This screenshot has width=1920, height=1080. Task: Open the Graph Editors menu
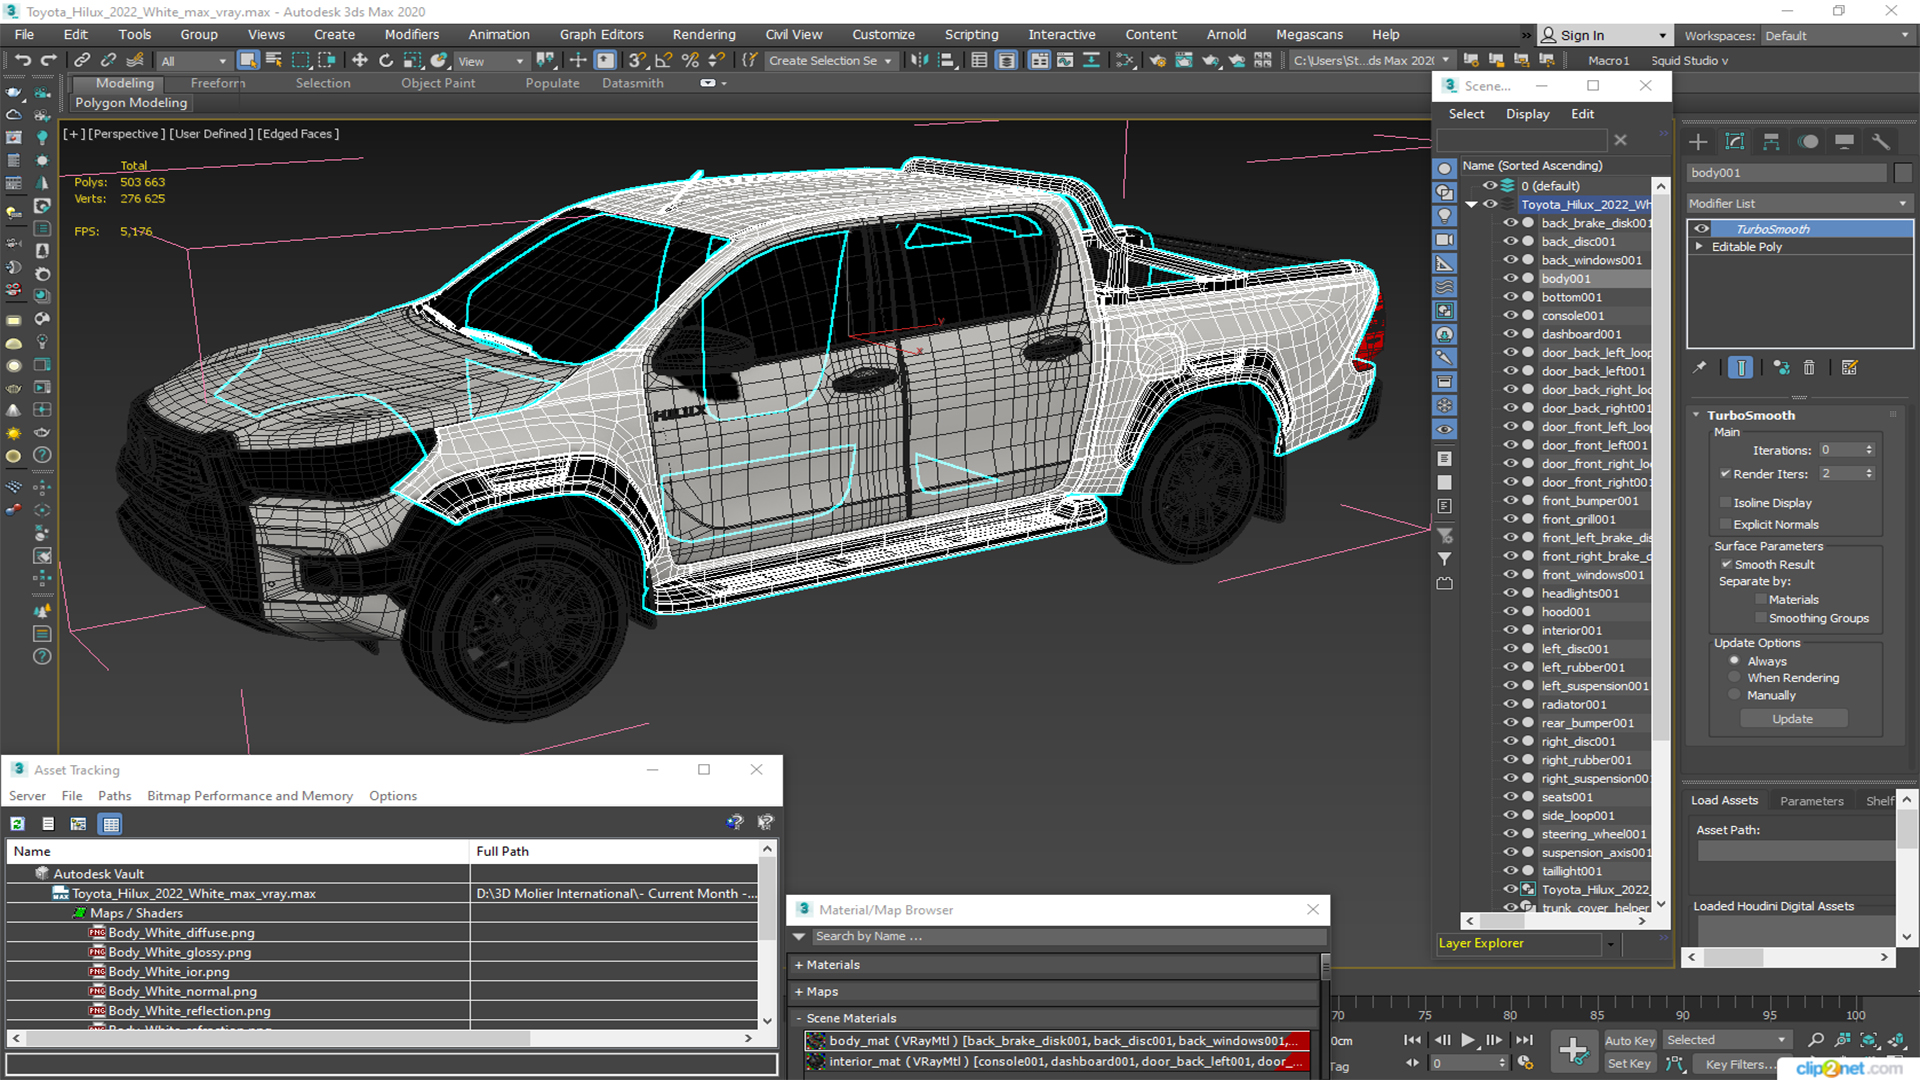coord(602,34)
